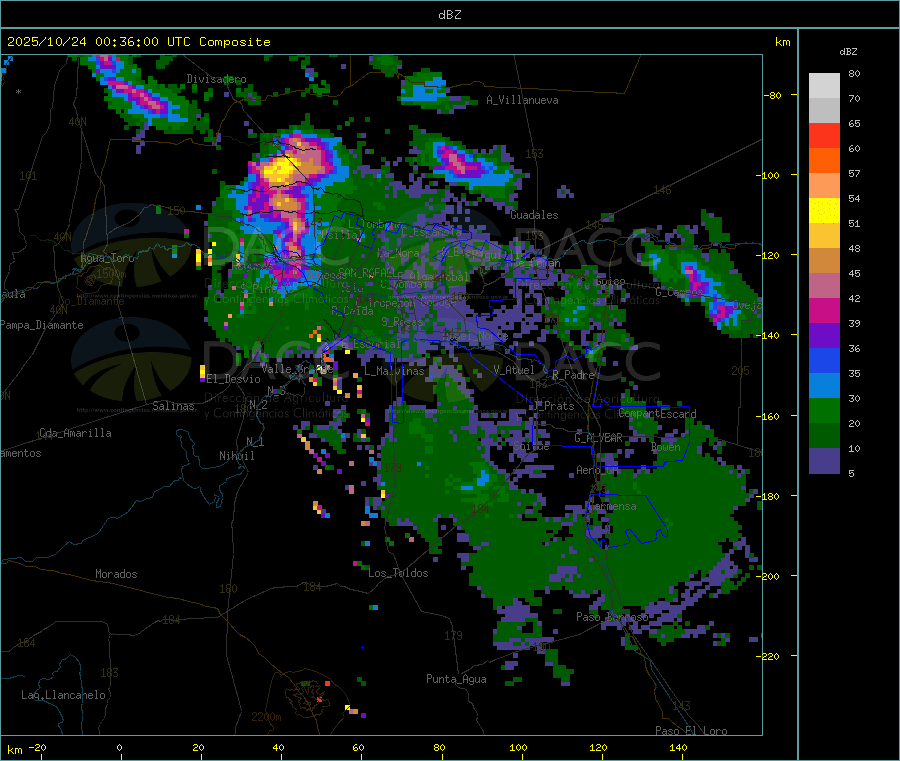This screenshot has height=761, width=900.
Task: Click the Divisadero map label
Action: click(216, 79)
